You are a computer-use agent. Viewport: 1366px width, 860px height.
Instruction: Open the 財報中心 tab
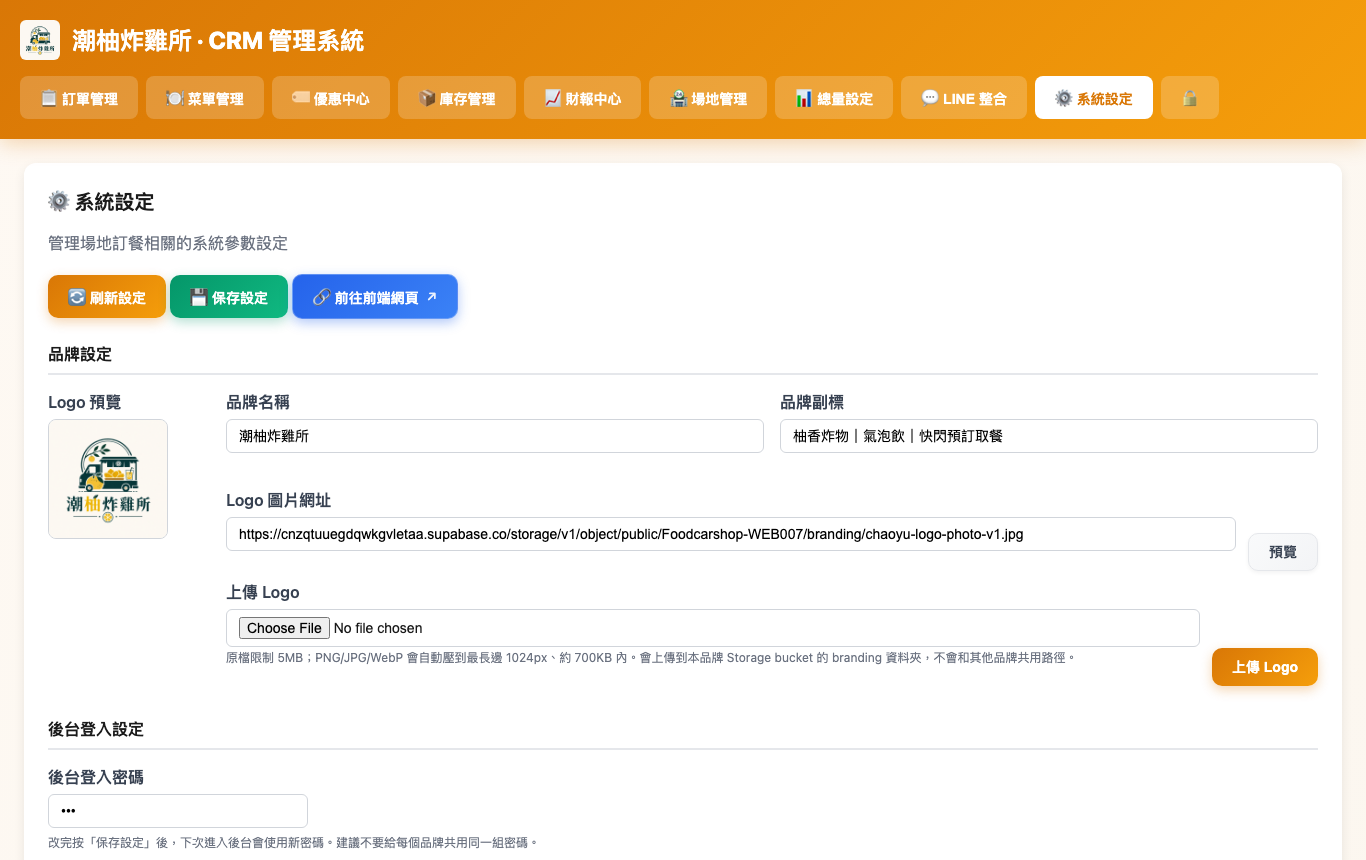583,98
